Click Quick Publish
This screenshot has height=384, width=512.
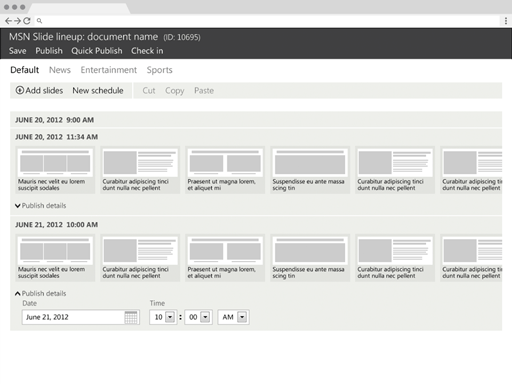tap(97, 51)
